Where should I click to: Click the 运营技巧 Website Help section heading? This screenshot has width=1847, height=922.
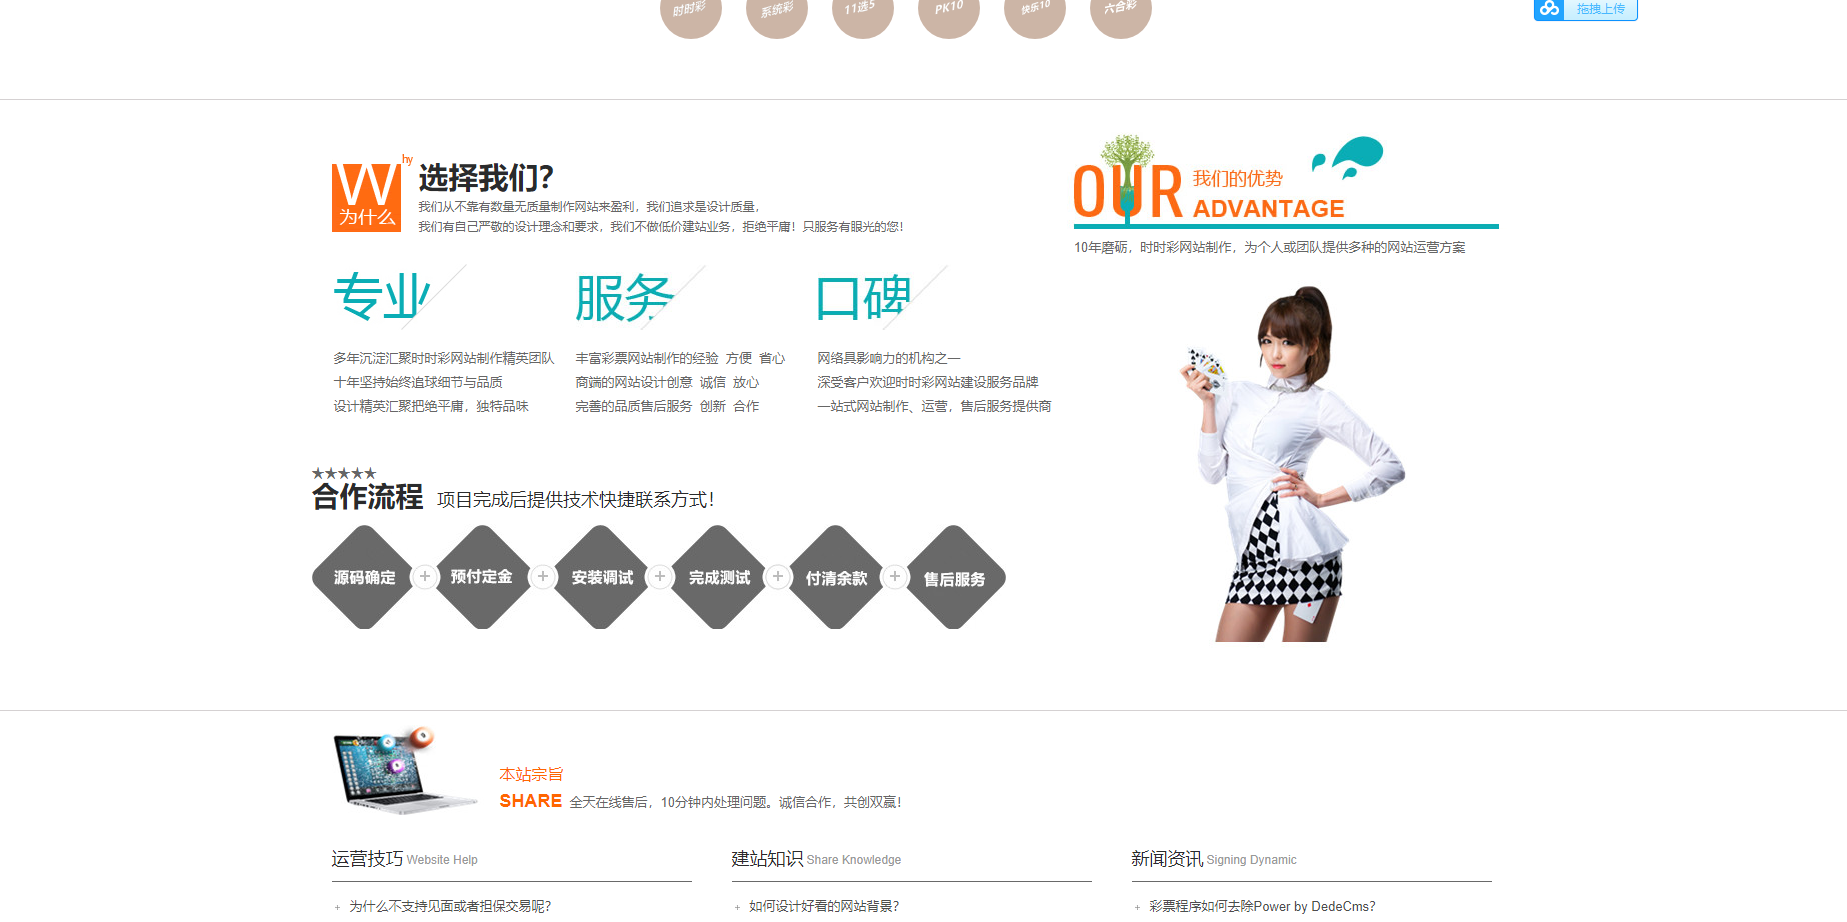point(405,859)
